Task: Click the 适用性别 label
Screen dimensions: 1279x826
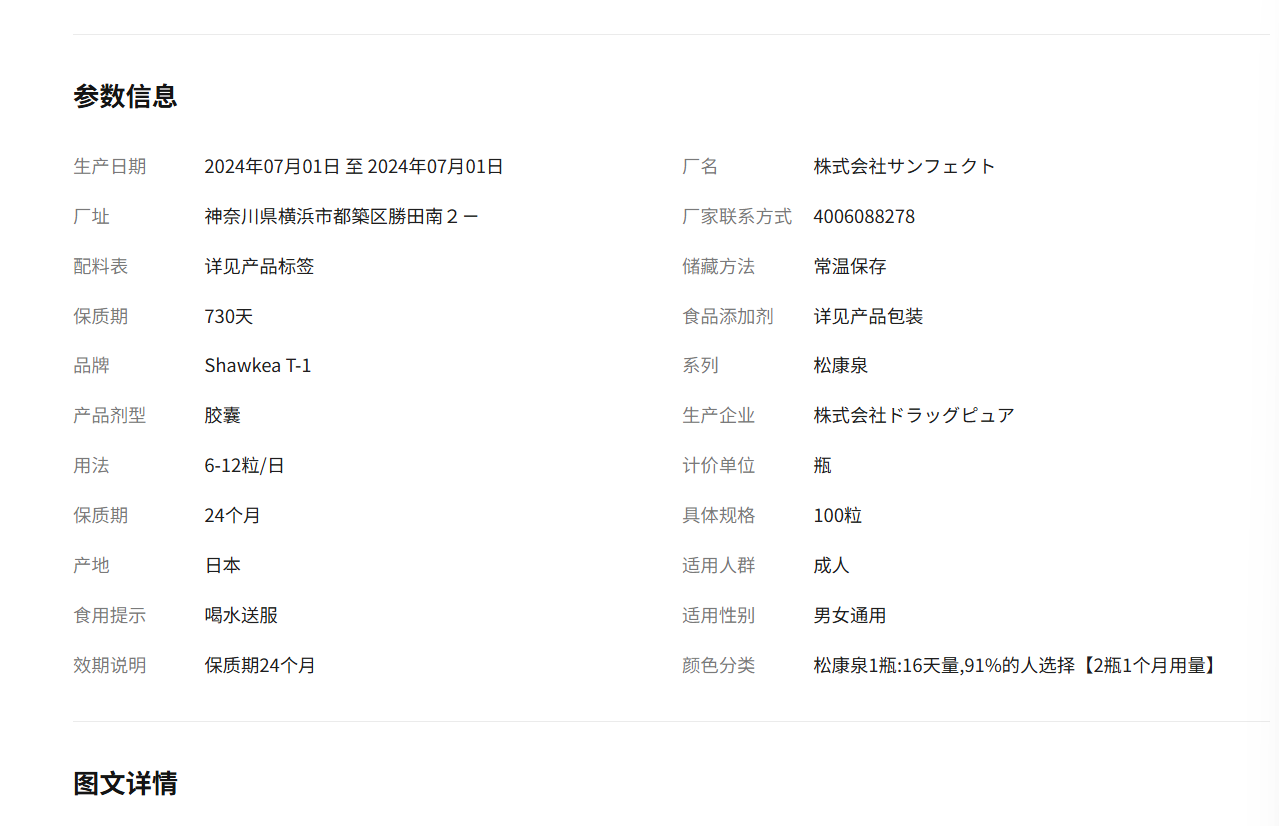Action: pyautogui.click(x=718, y=616)
